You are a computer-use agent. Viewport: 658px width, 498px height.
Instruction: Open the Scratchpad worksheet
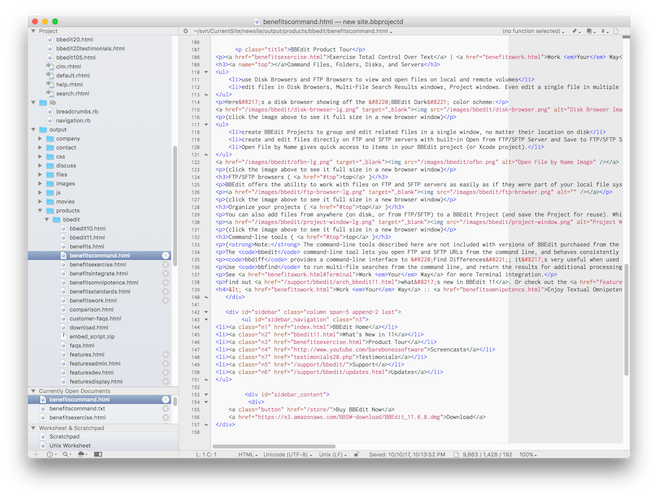[64, 436]
